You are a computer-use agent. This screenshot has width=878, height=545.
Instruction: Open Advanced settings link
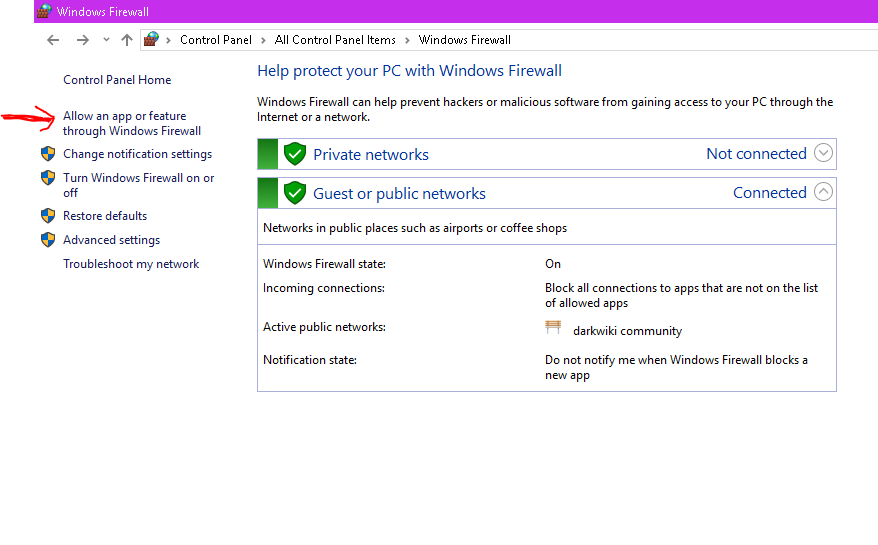111,240
